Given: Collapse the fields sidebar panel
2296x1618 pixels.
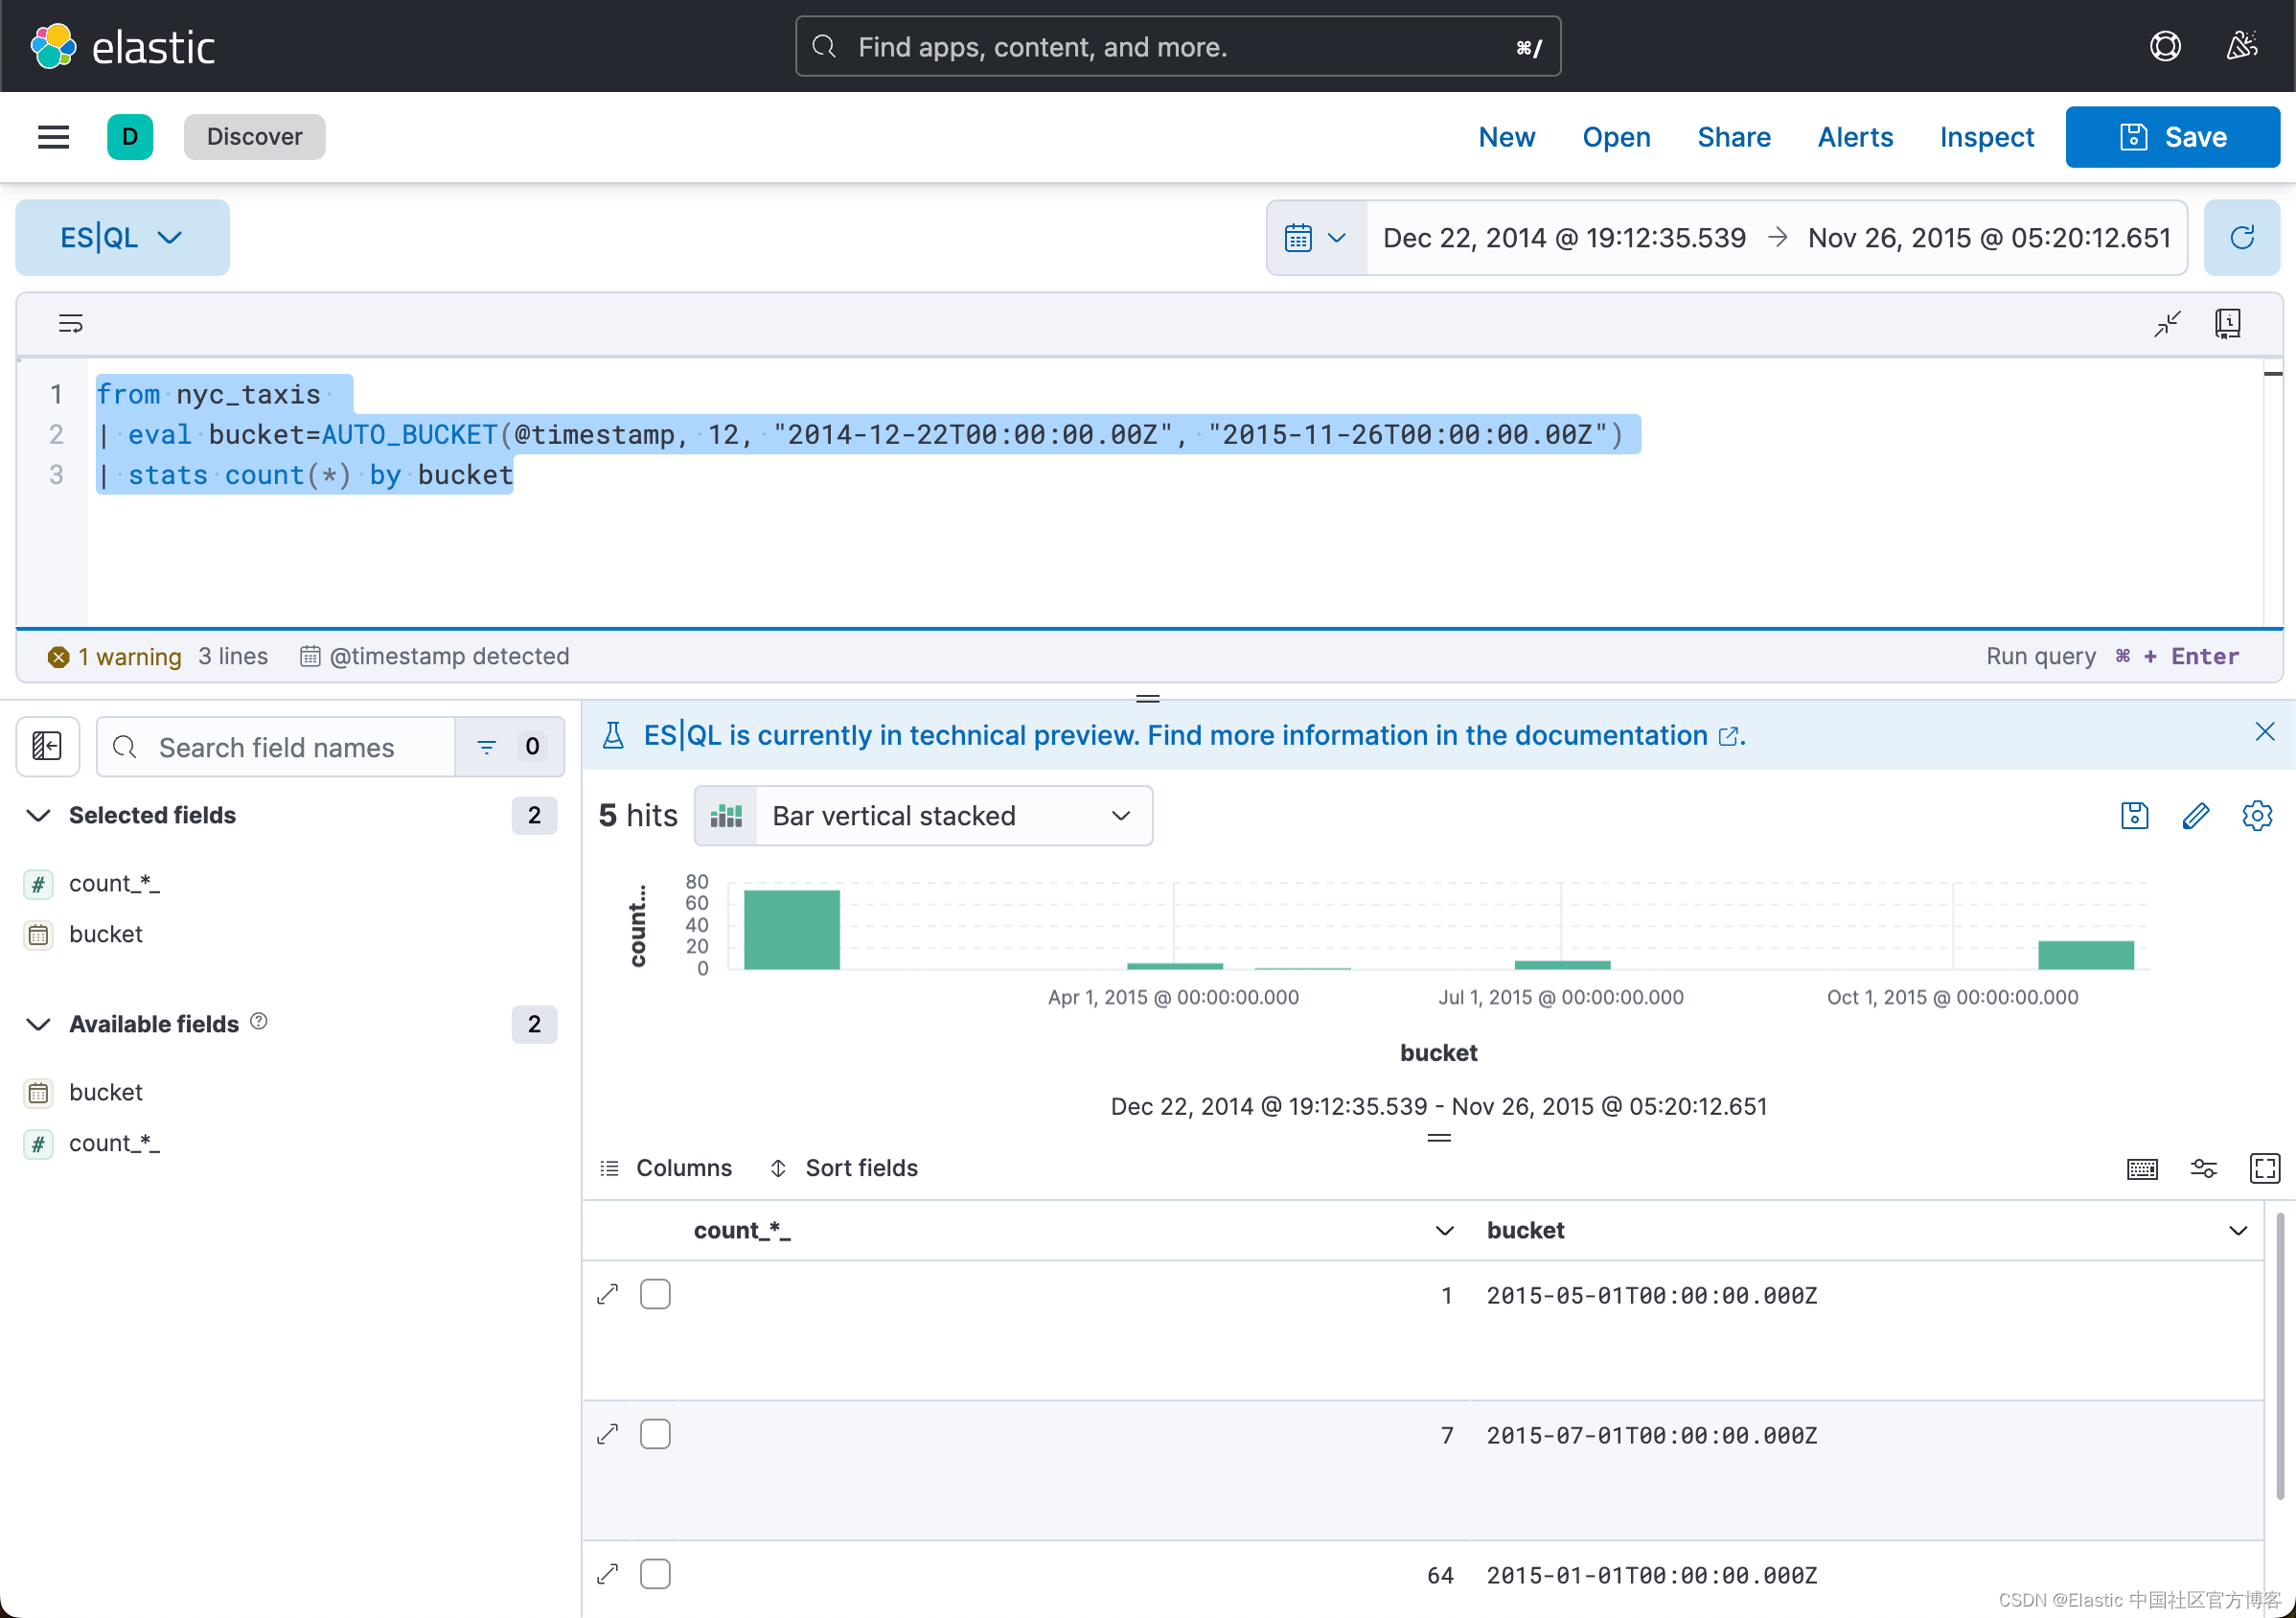Looking at the screenshot, I should 47,746.
